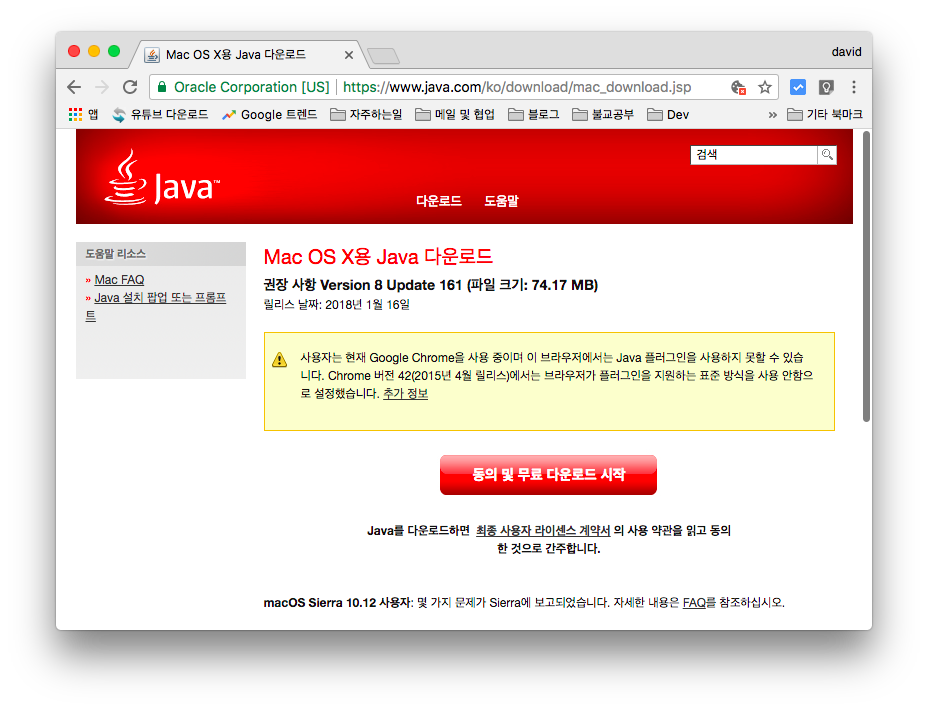Image resolution: width=928 pixels, height=710 pixels.
Task: Open a new tab with the blank tab button
Action: (x=384, y=56)
